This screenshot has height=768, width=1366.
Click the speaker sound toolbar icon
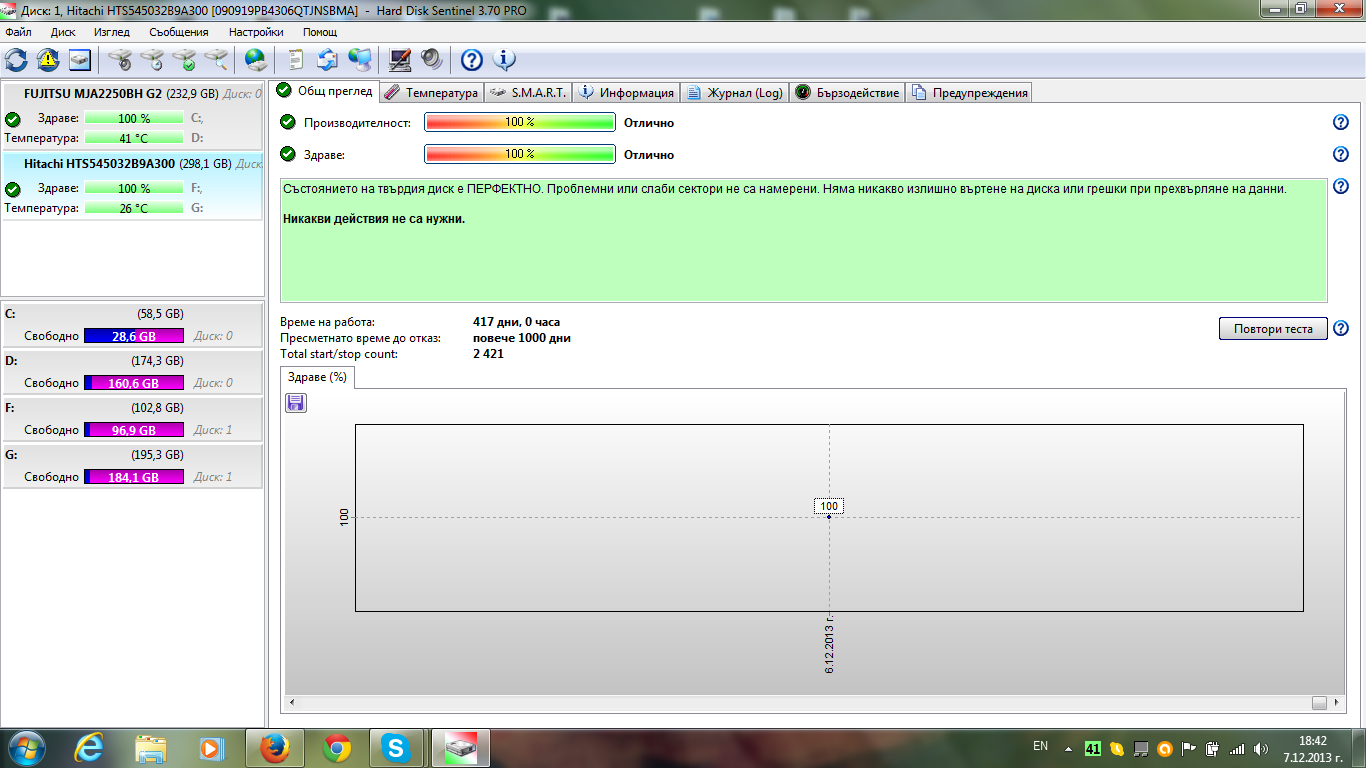[432, 59]
